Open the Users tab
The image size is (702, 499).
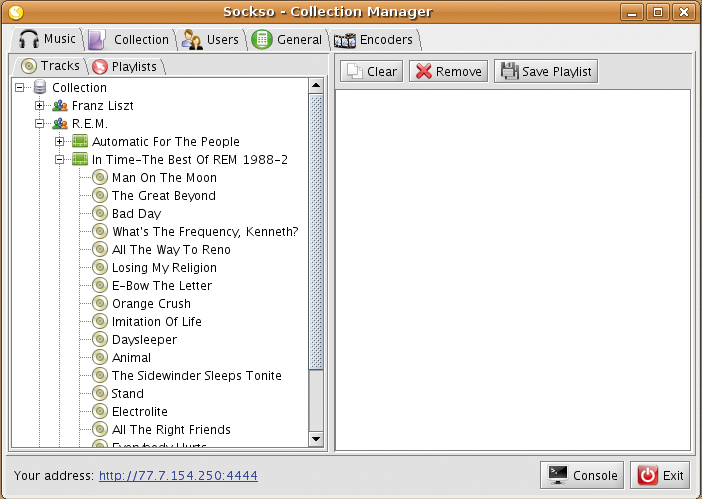(x=210, y=40)
